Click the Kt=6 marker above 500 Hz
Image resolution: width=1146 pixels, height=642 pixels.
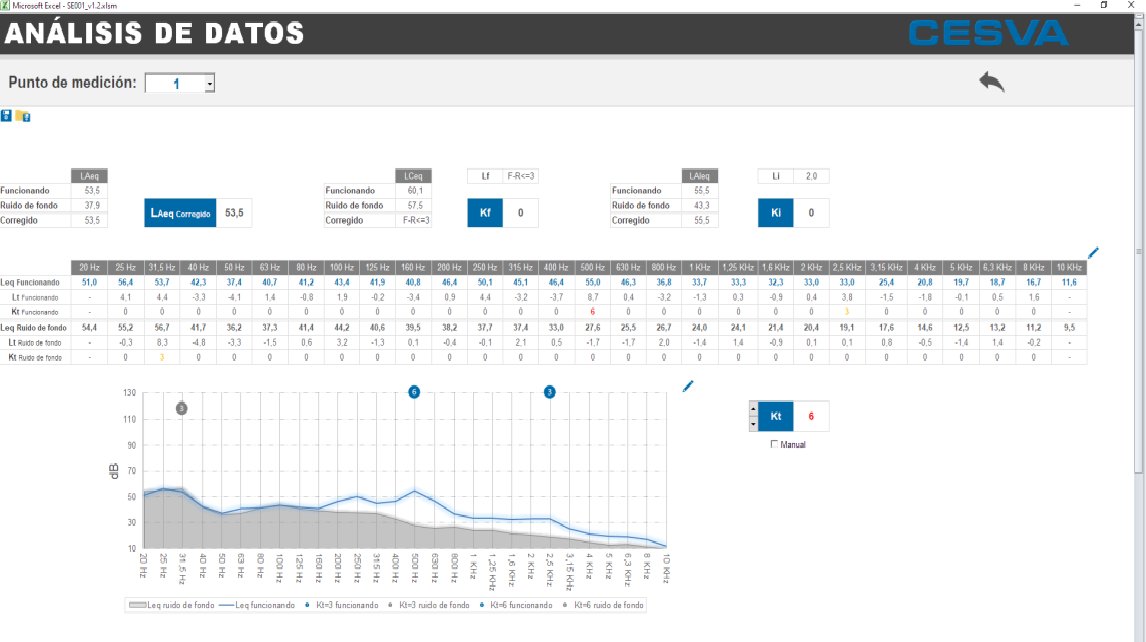[414, 392]
